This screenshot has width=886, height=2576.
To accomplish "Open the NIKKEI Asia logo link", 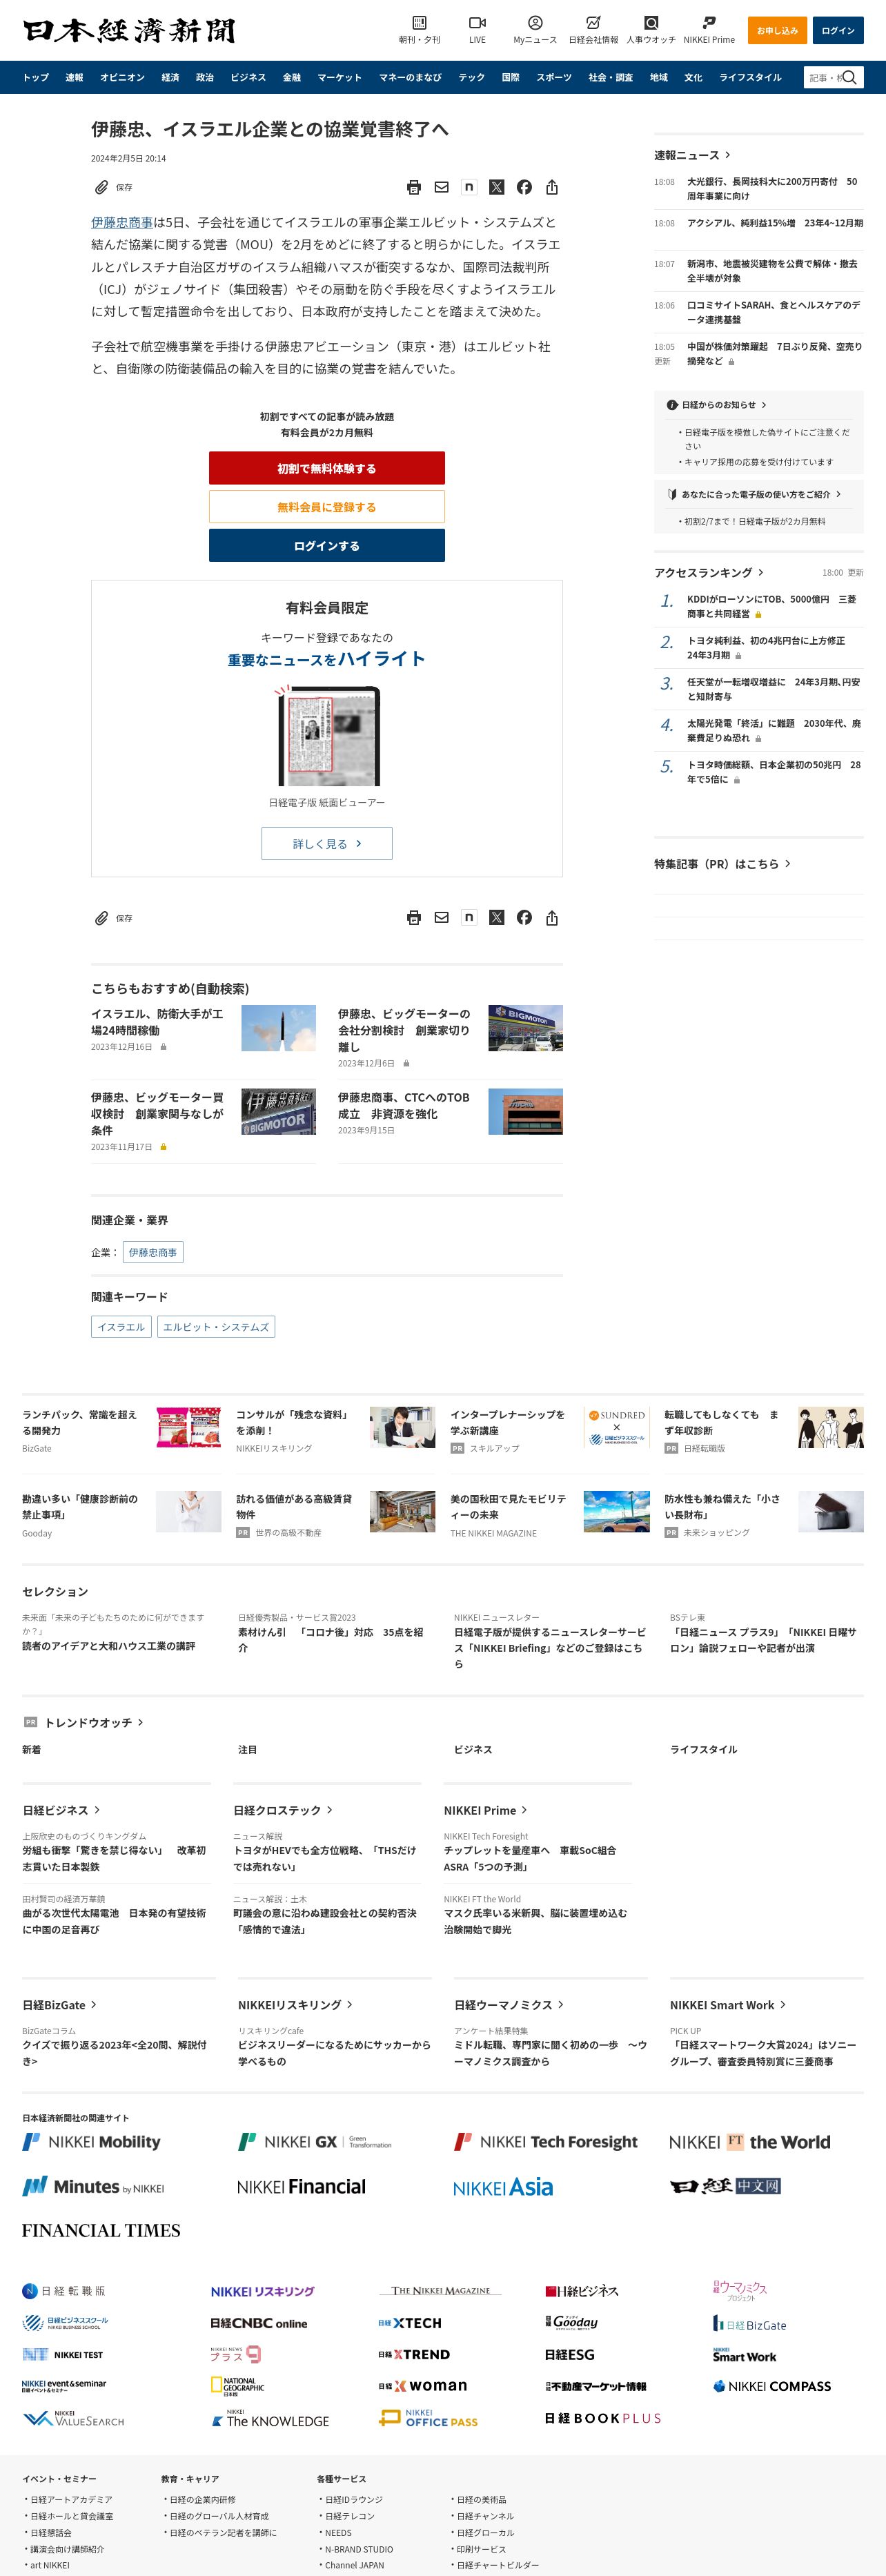I will tap(503, 2187).
